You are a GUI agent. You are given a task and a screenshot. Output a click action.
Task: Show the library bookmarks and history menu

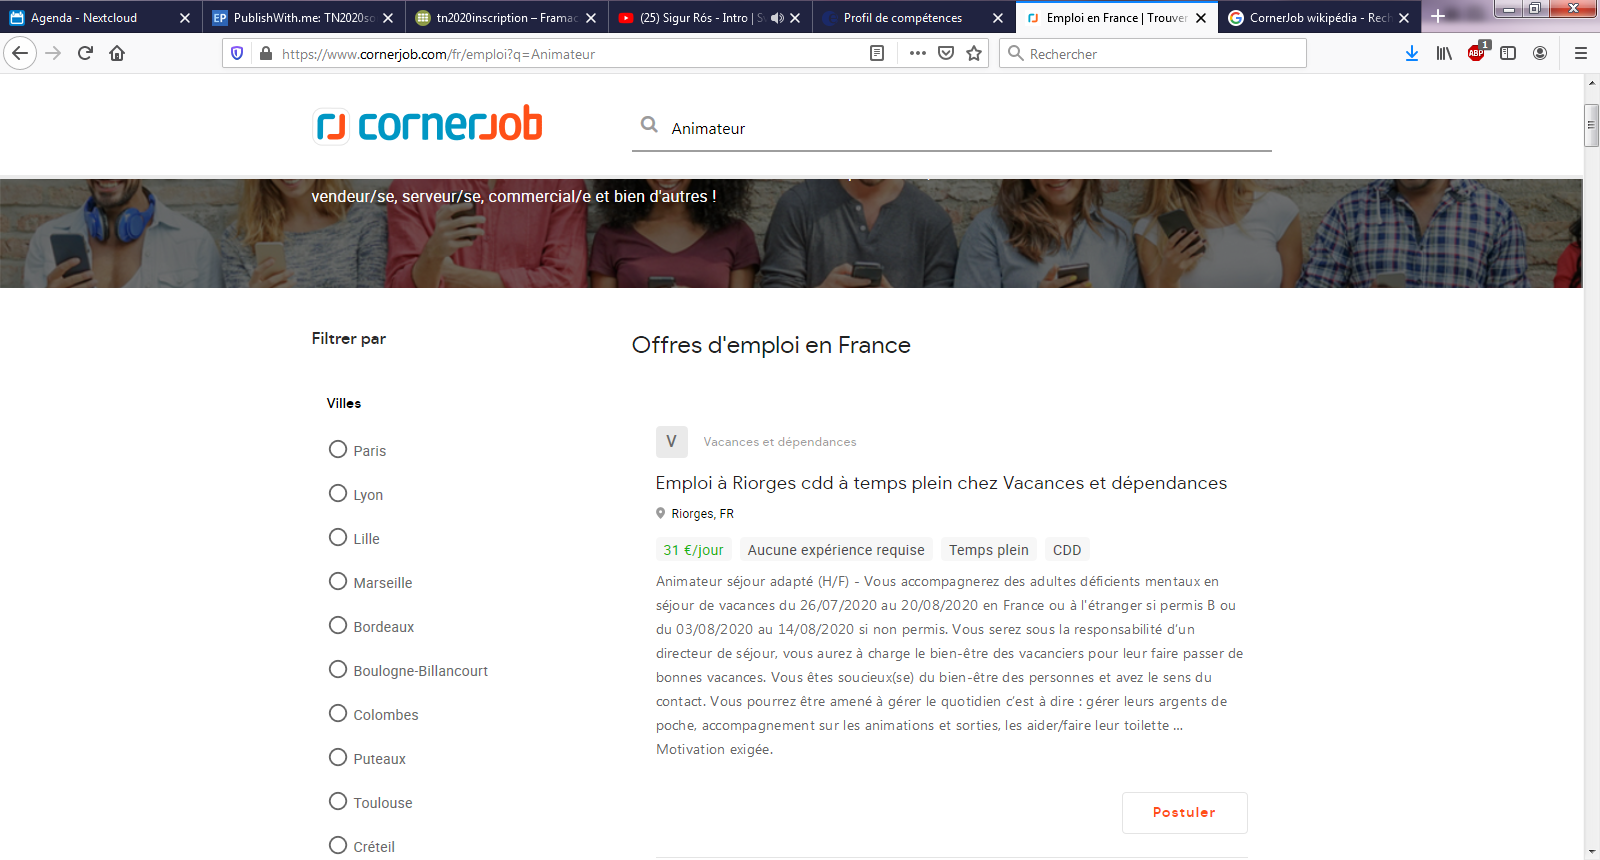1444,54
